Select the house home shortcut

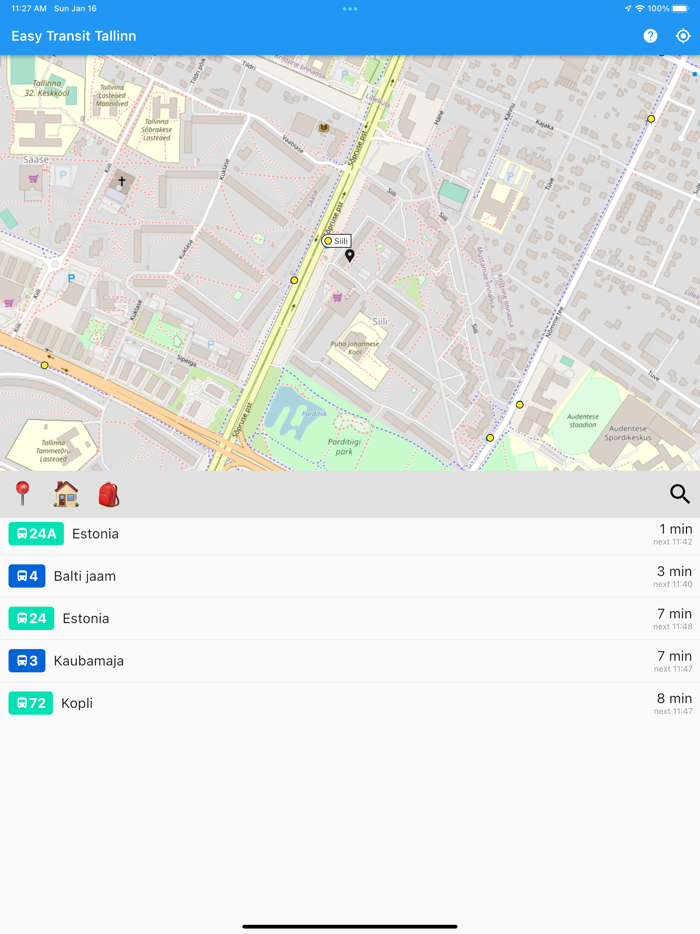(66, 494)
